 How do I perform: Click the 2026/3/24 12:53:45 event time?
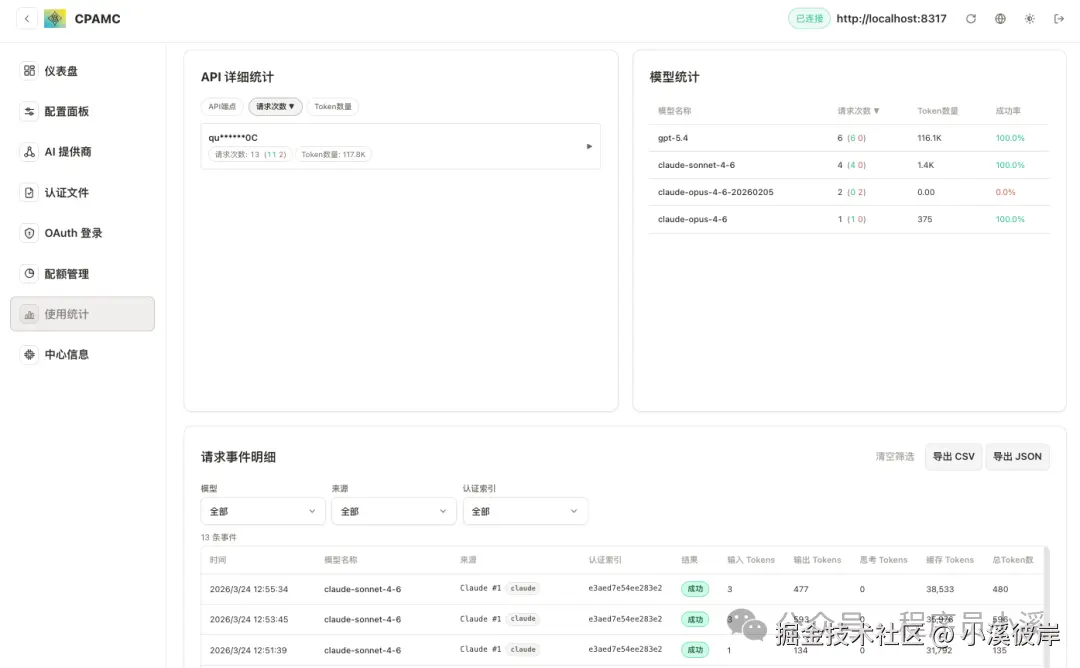click(249, 619)
